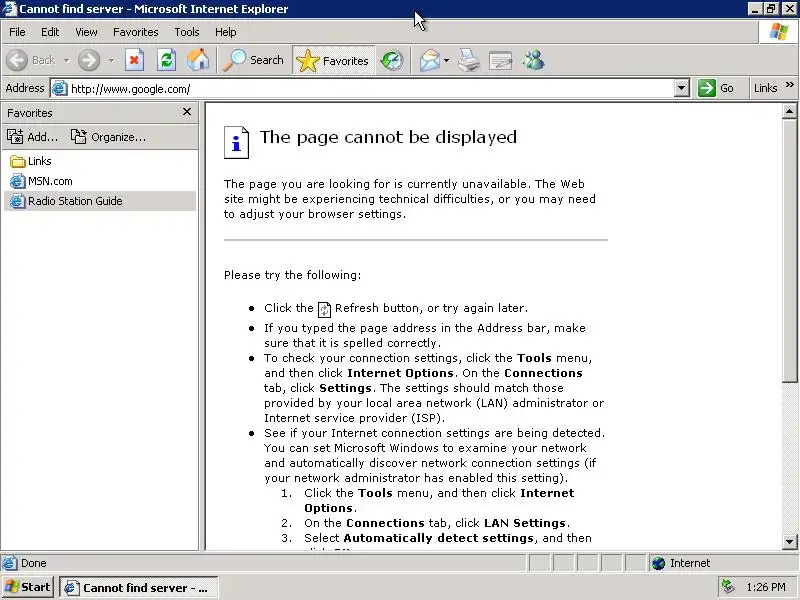Open the Help menu
Screen dimensions: 800x600
tap(226, 32)
